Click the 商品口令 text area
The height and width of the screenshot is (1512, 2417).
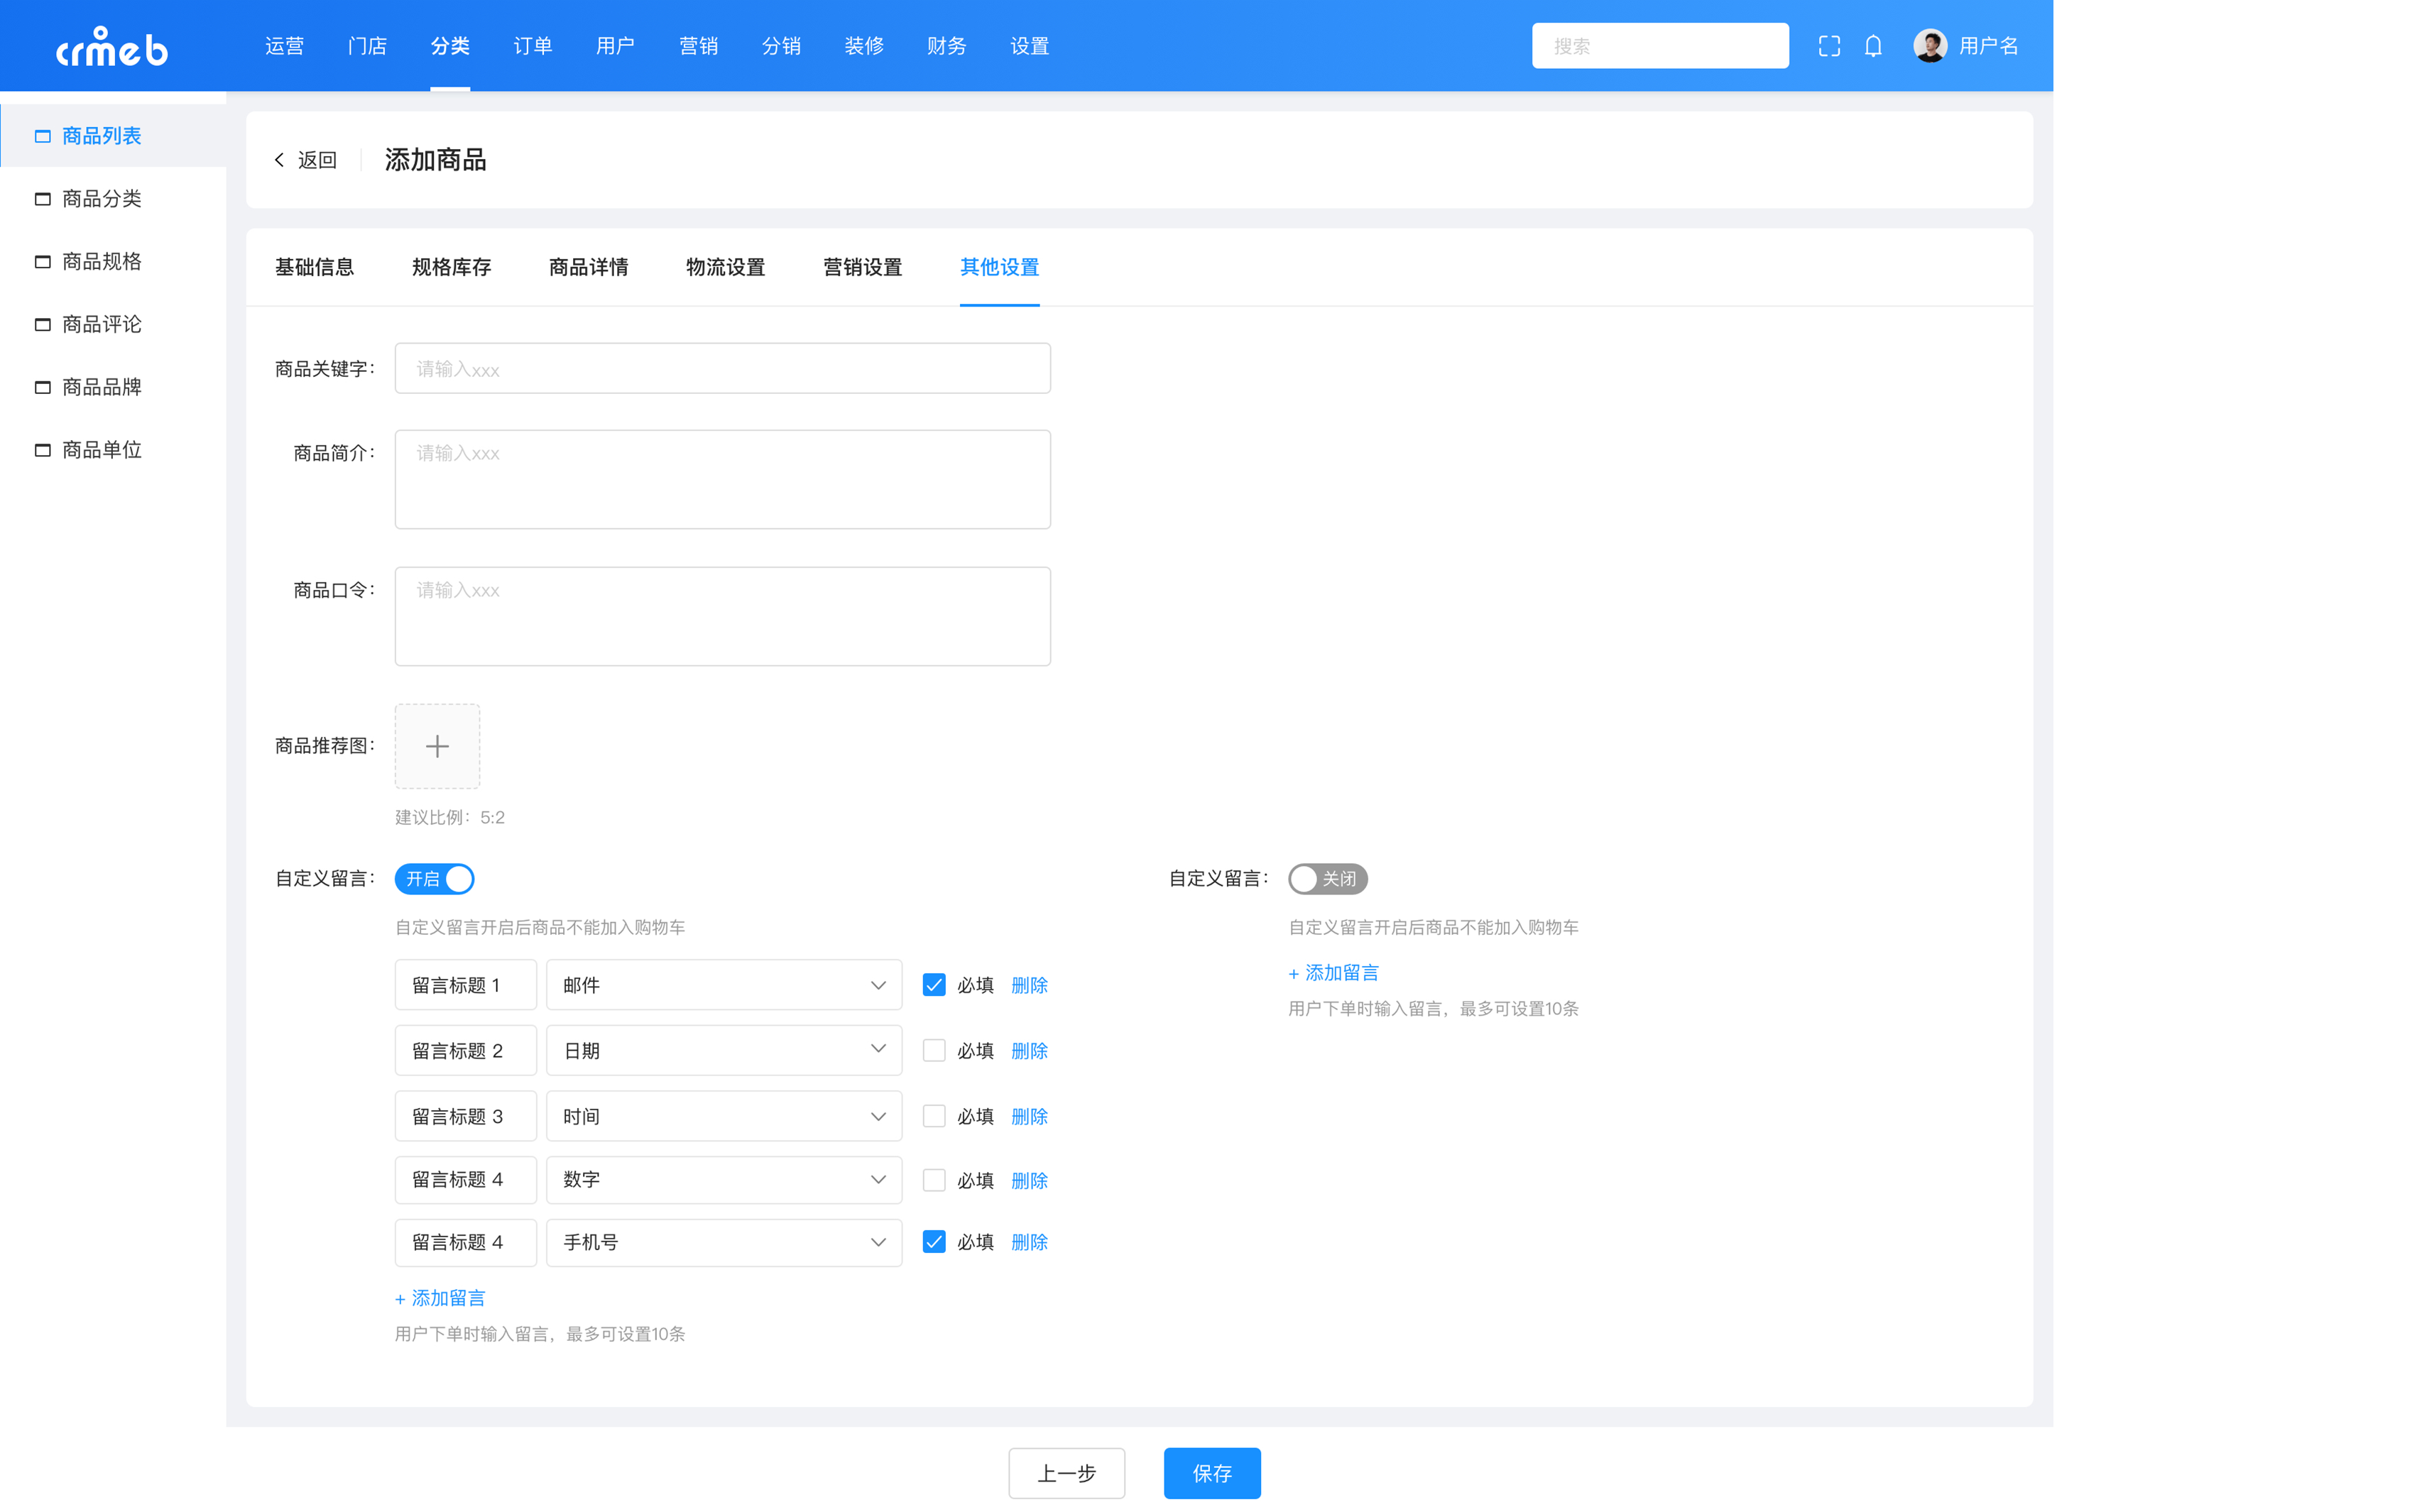tap(722, 616)
